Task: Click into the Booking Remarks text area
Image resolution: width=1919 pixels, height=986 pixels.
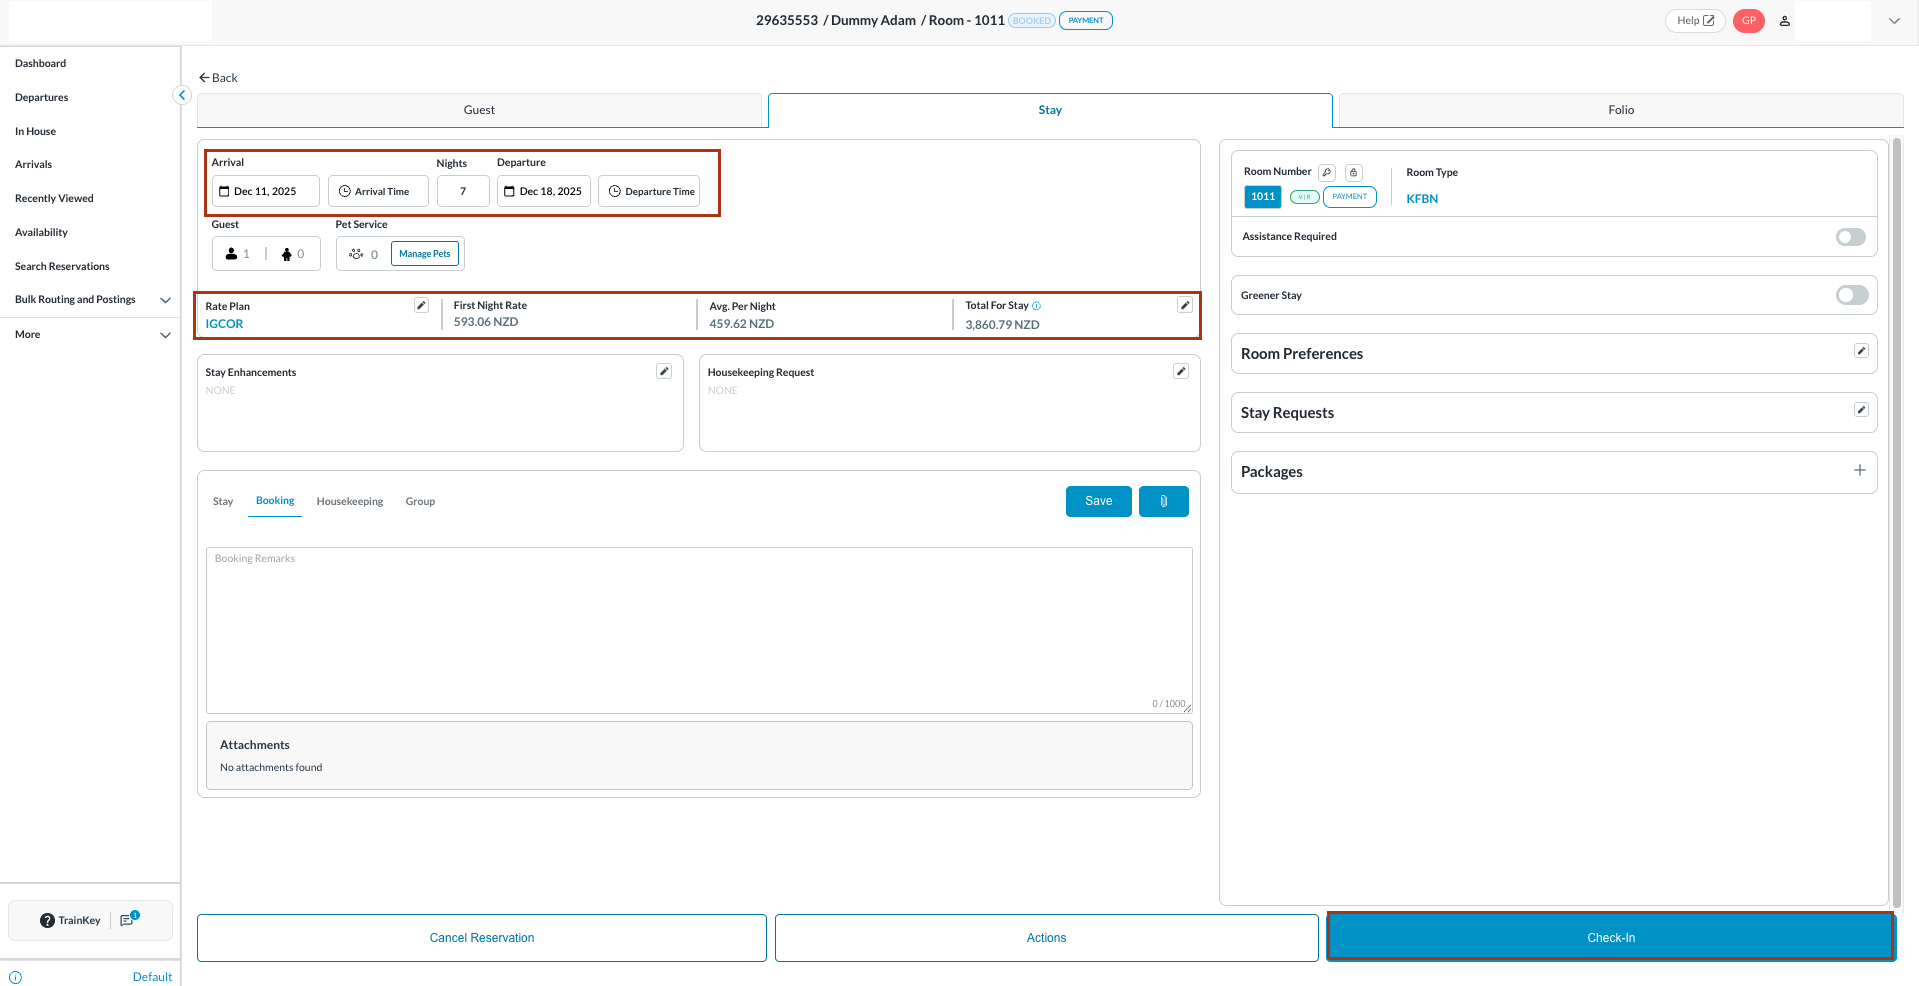Action: point(698,630)
